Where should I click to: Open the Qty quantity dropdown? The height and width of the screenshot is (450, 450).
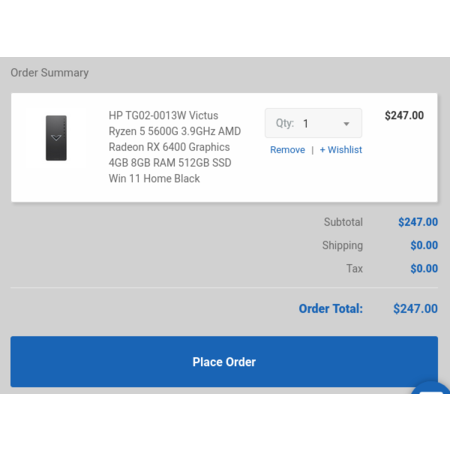pos(313,123)
